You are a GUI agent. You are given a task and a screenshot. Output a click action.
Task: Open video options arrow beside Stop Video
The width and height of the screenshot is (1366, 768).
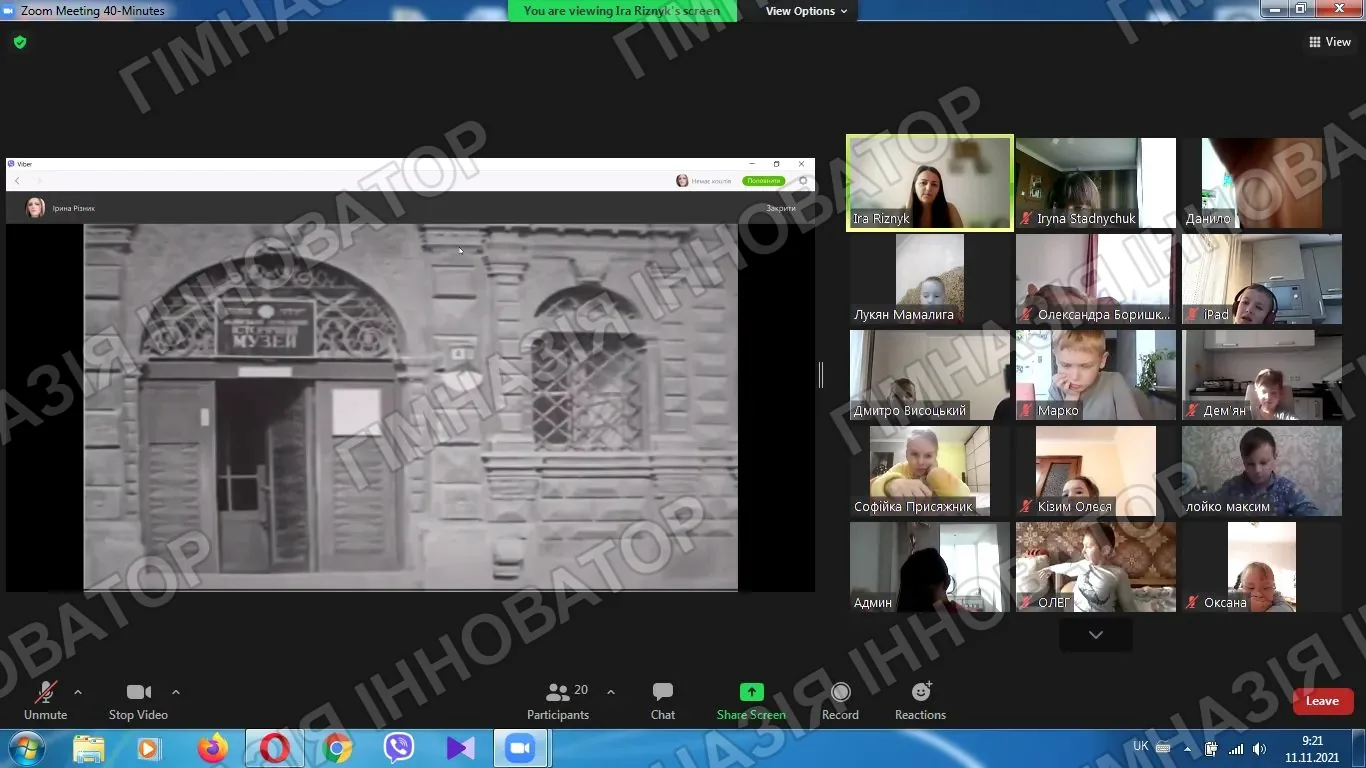coord(176,692)
